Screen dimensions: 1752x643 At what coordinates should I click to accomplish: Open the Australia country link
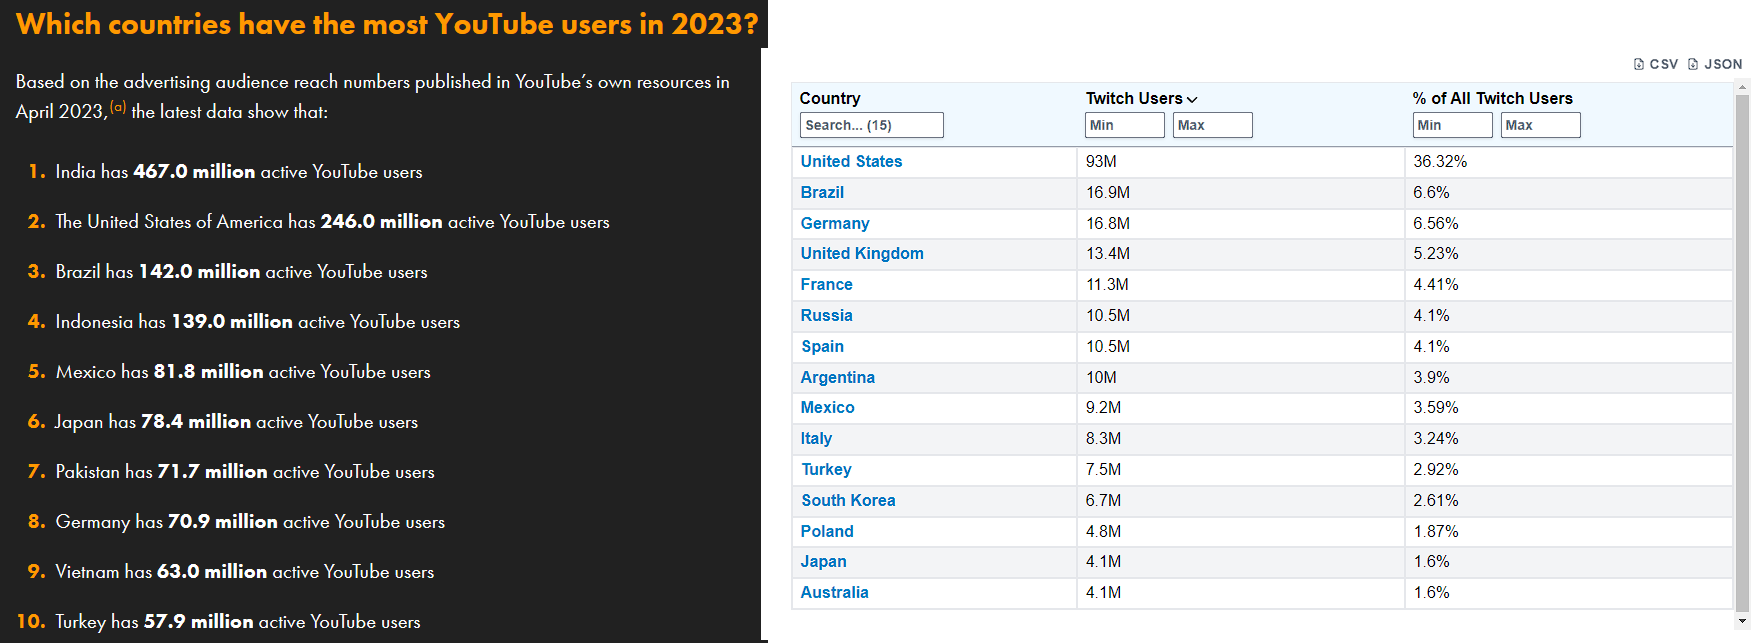(x=835, y=593)
